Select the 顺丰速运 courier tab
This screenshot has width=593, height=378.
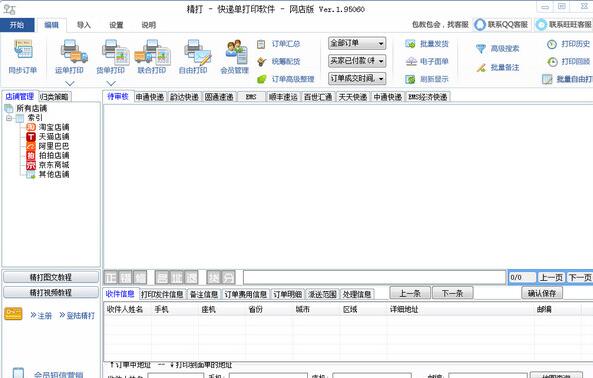coord(283,97)
